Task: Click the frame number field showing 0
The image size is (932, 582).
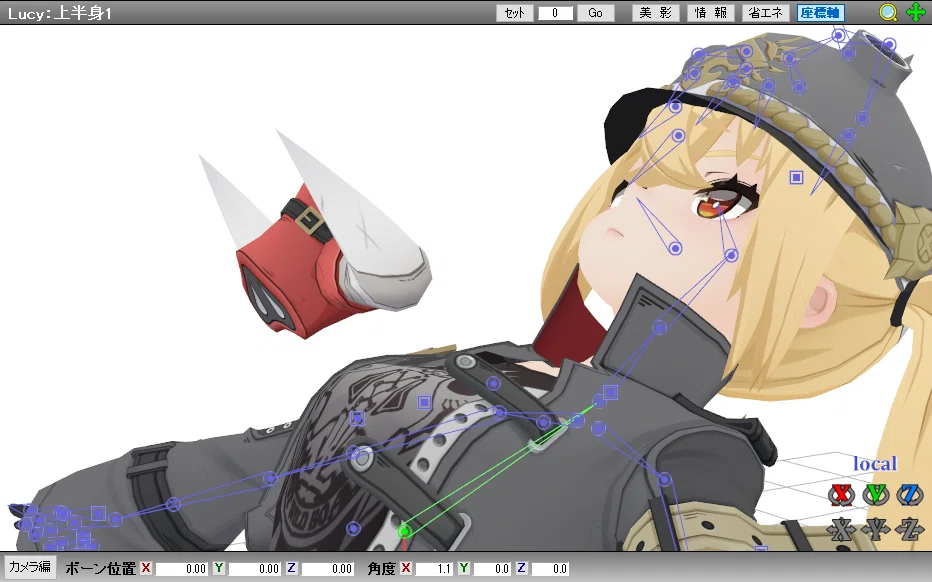Action: pos(555,13)
